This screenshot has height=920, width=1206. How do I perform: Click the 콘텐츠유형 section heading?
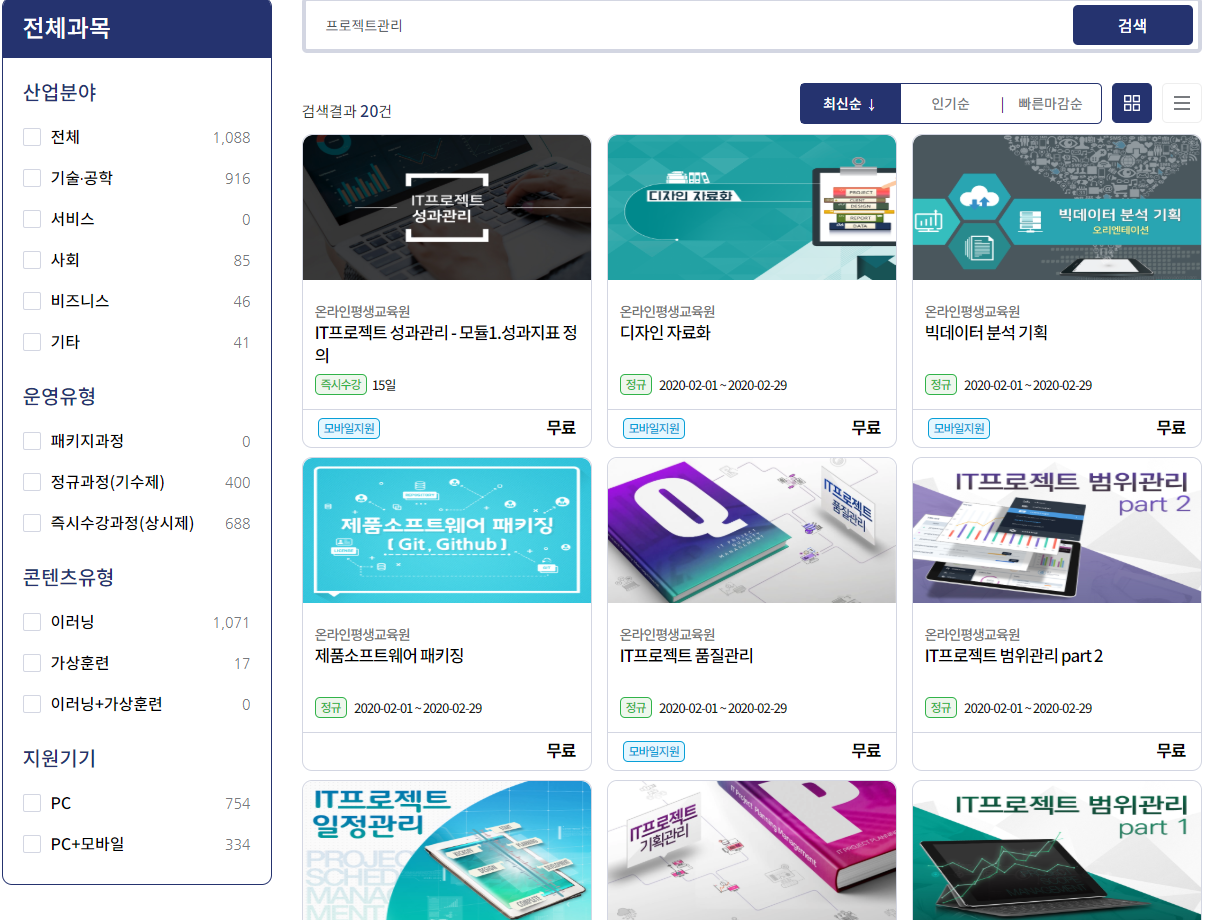pos(69,578)
